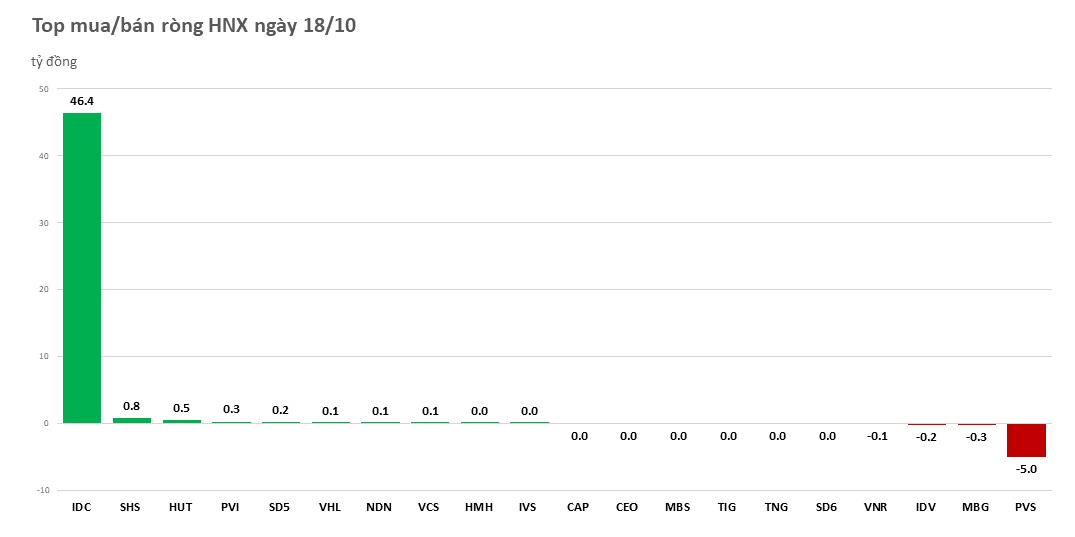Screen dimensions: 1075x537
Task: Click the red PVS bar
Action: 1026,440
